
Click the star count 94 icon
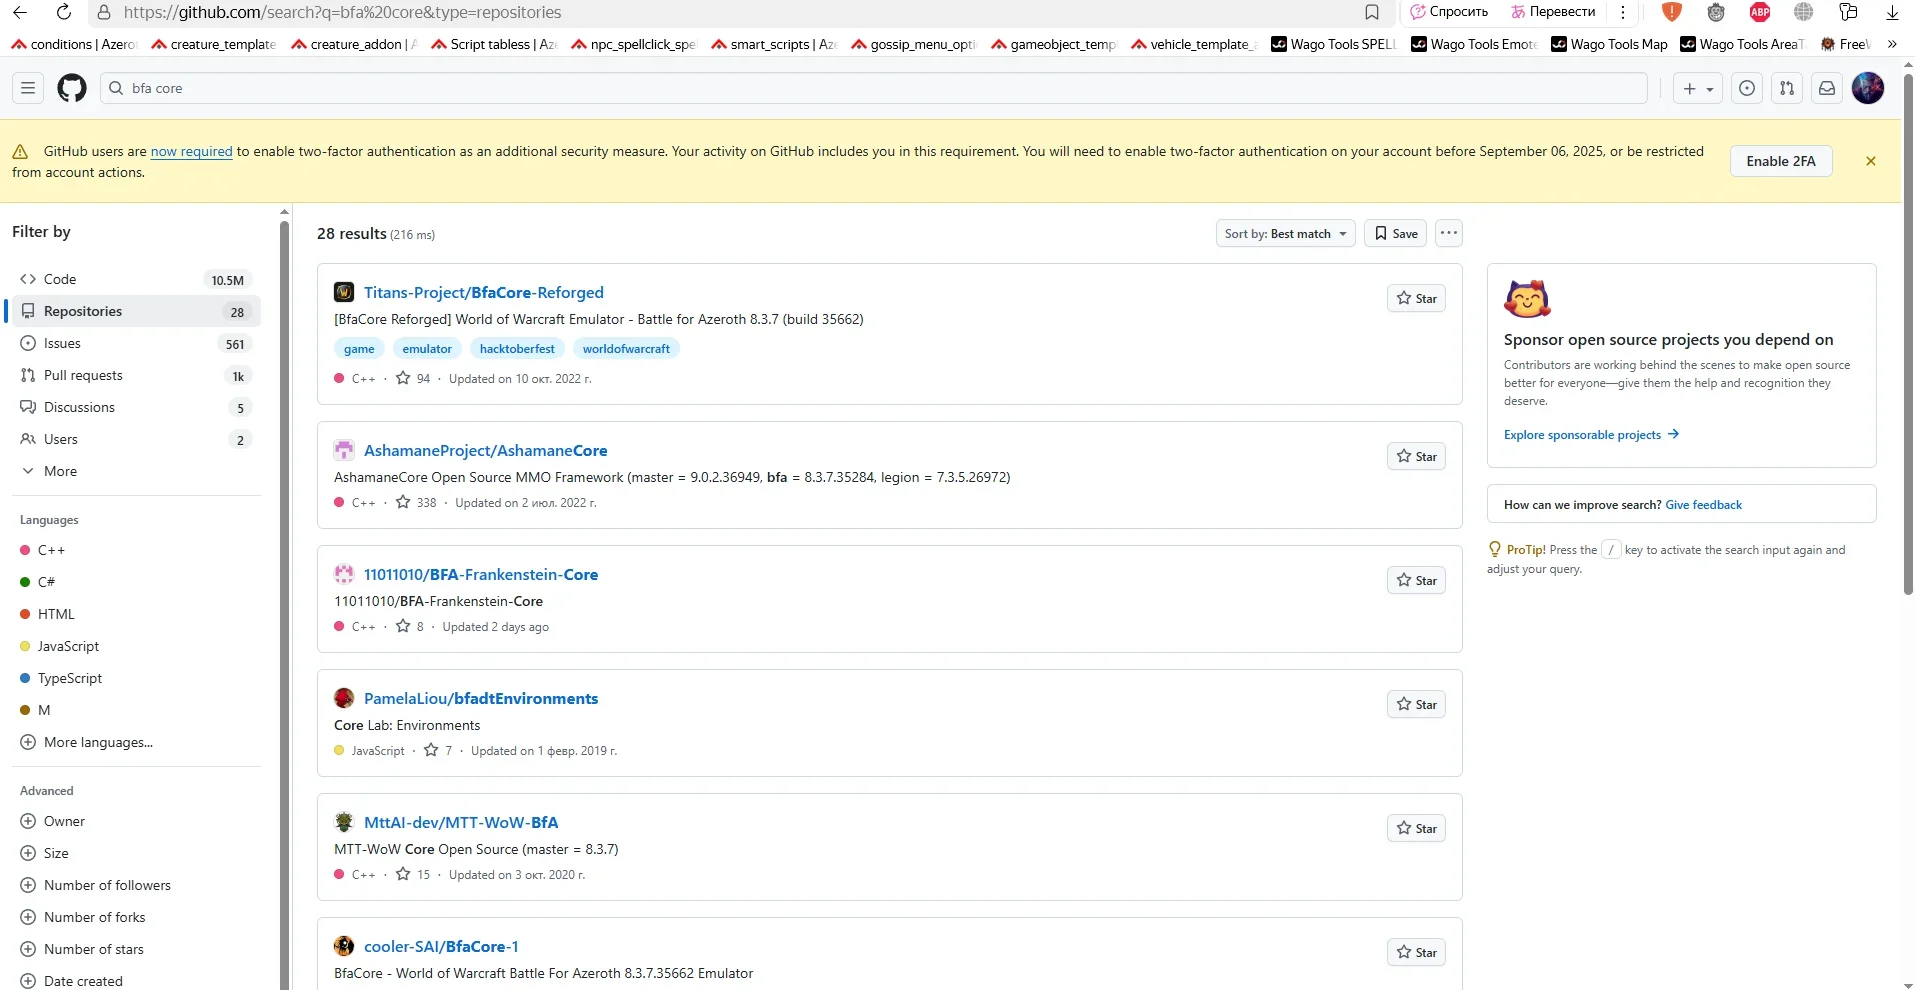point(403,378)
